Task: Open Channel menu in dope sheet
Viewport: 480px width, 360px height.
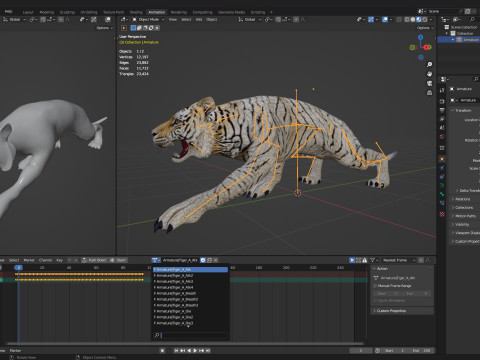Action: click(x=45, y=260)
